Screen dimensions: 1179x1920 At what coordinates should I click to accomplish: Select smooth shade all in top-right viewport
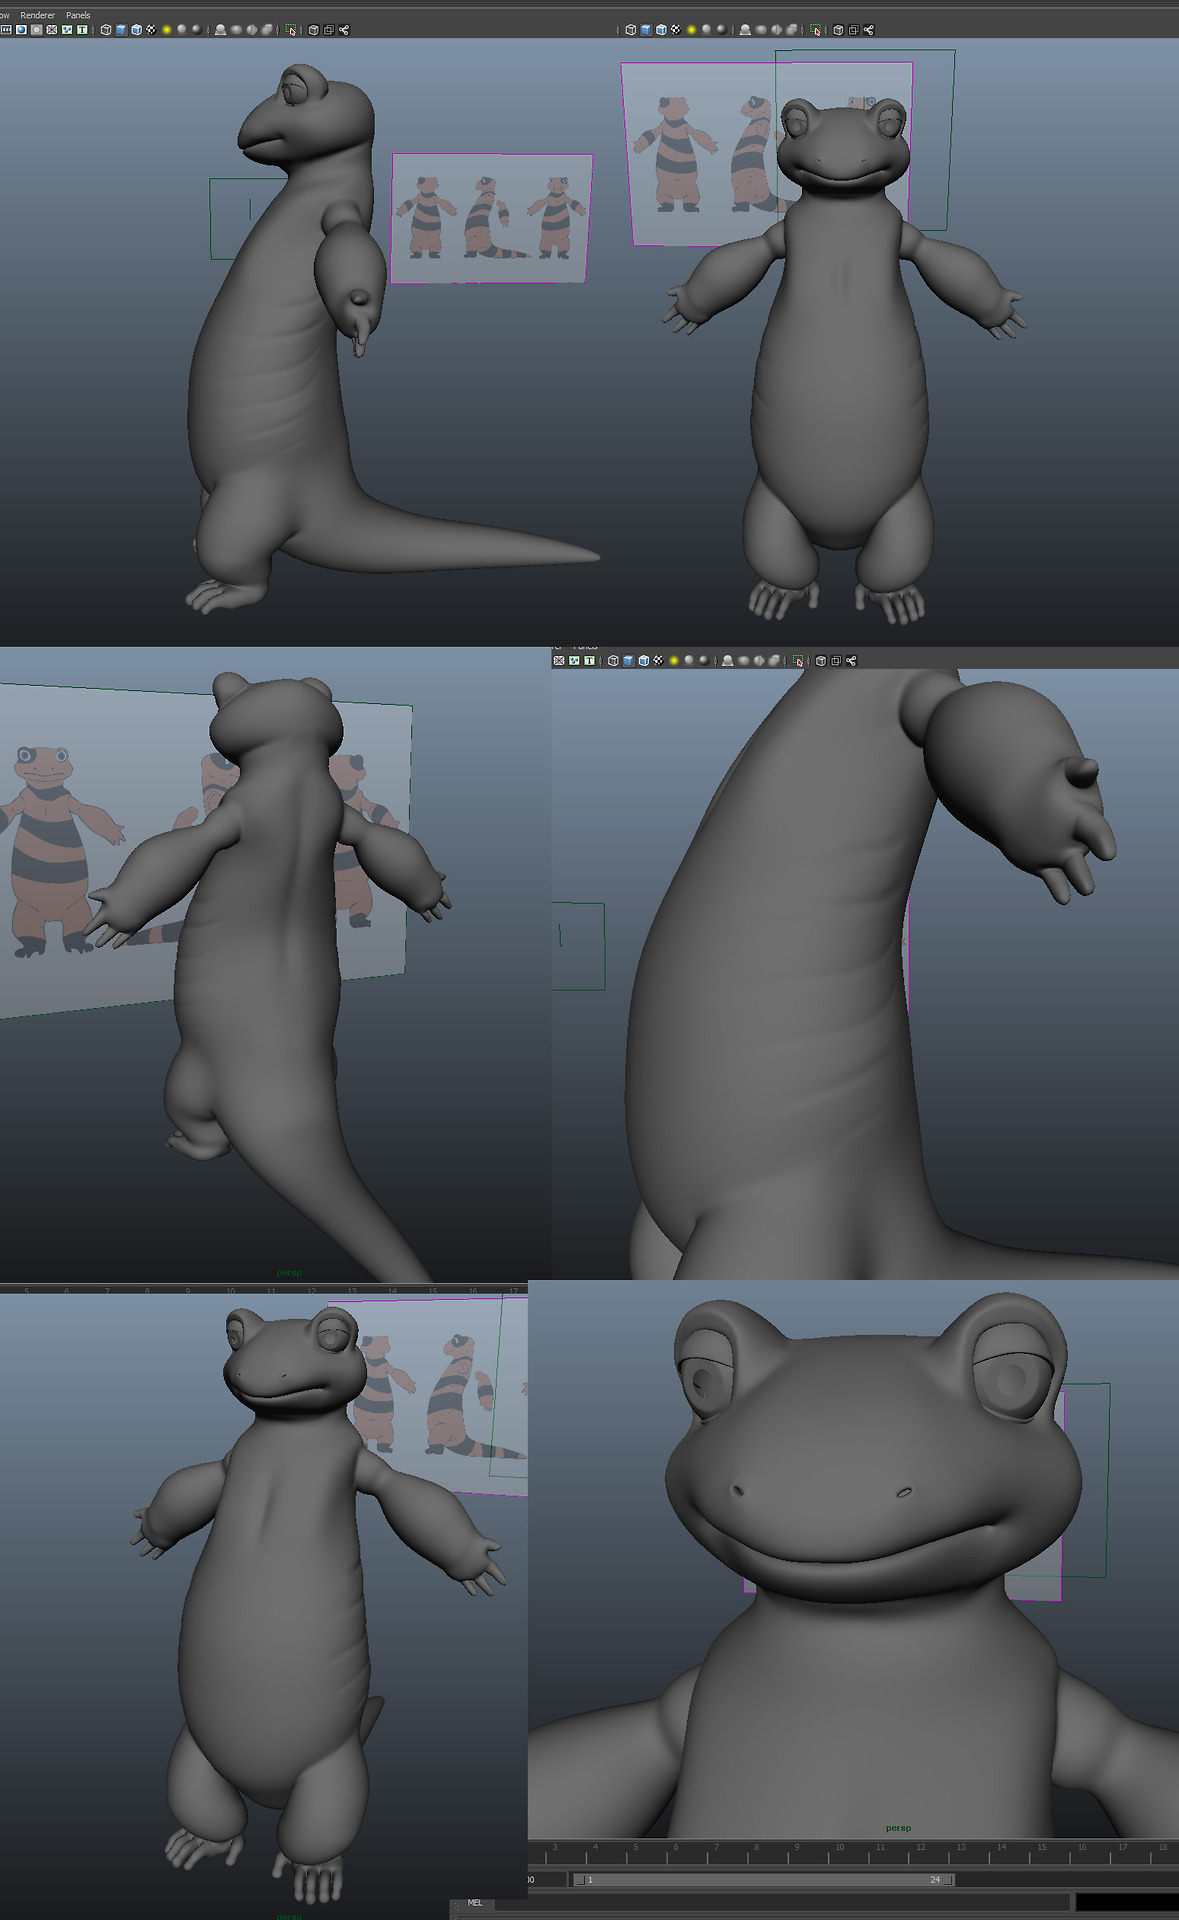(646, 30)
